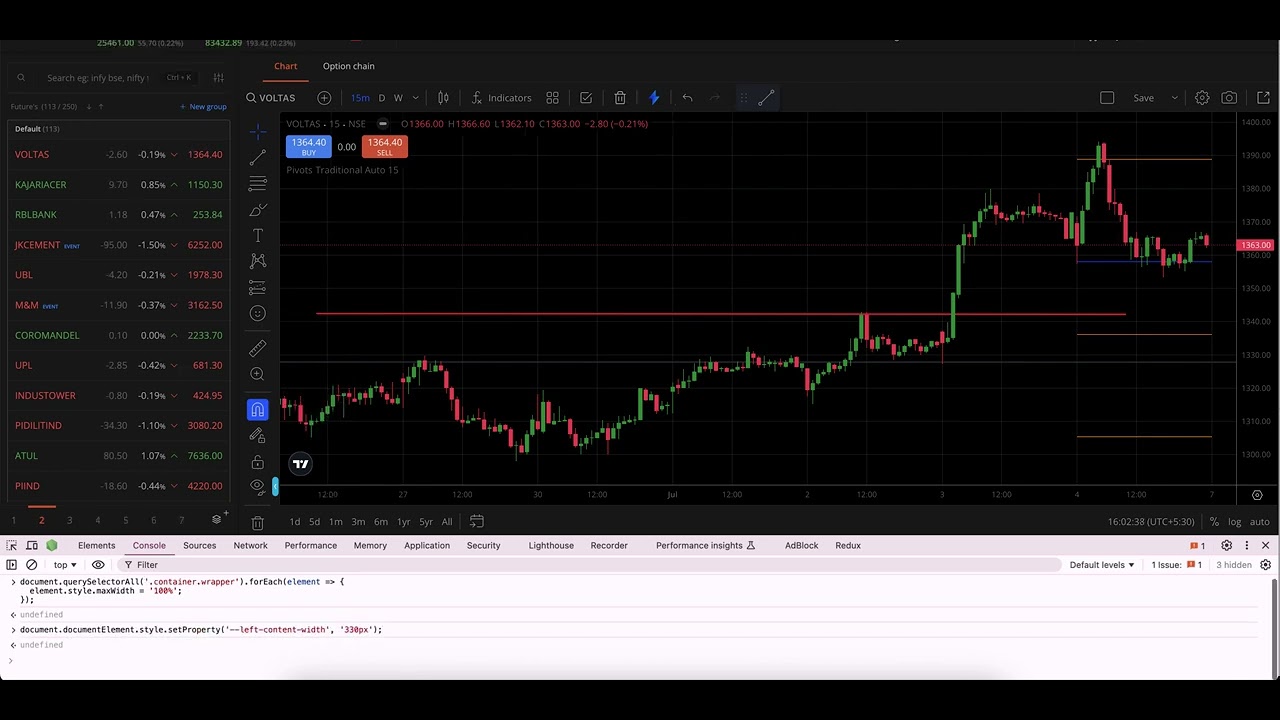
Task: Switch to the Option chain tab
Action: click(x=348, y=66)
